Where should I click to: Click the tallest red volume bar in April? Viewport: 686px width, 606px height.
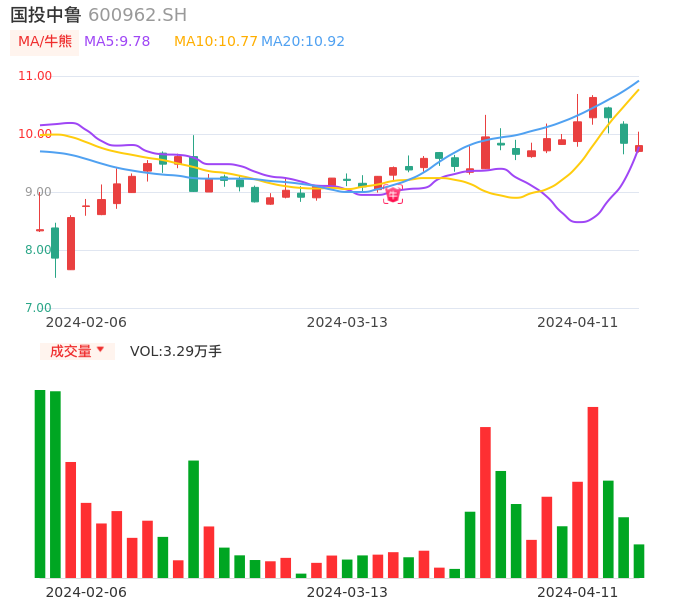pos(593,491)
